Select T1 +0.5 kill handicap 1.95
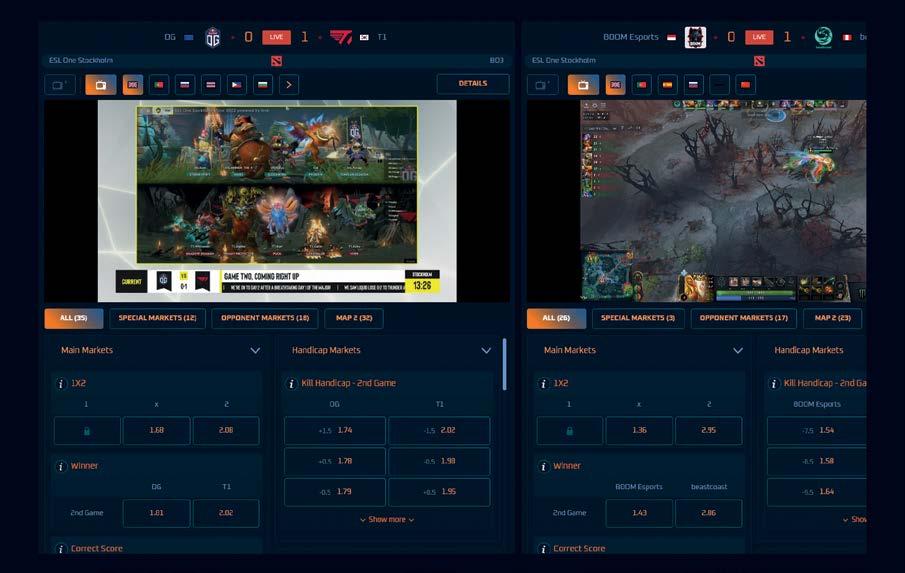This screenshot has width=905, height=573. coord(439,492)
